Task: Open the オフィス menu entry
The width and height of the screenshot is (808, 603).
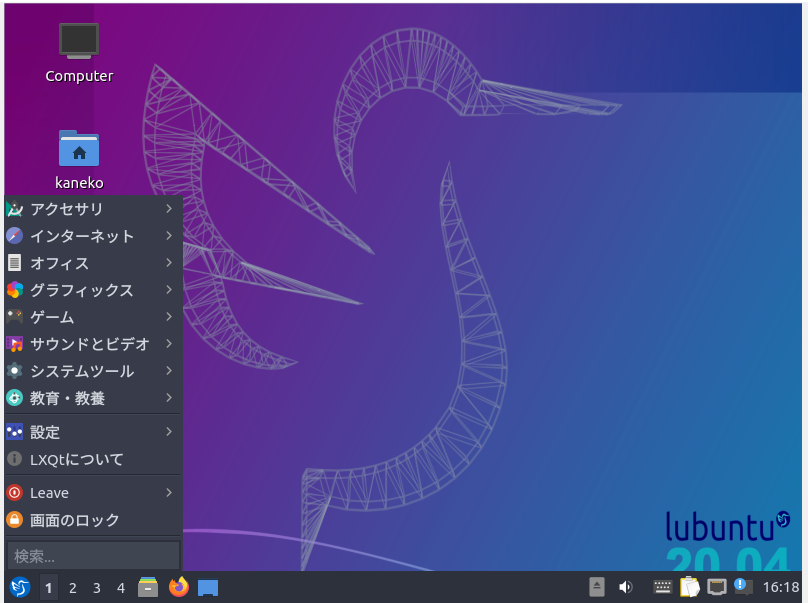Action: click(x=93, y=263)
